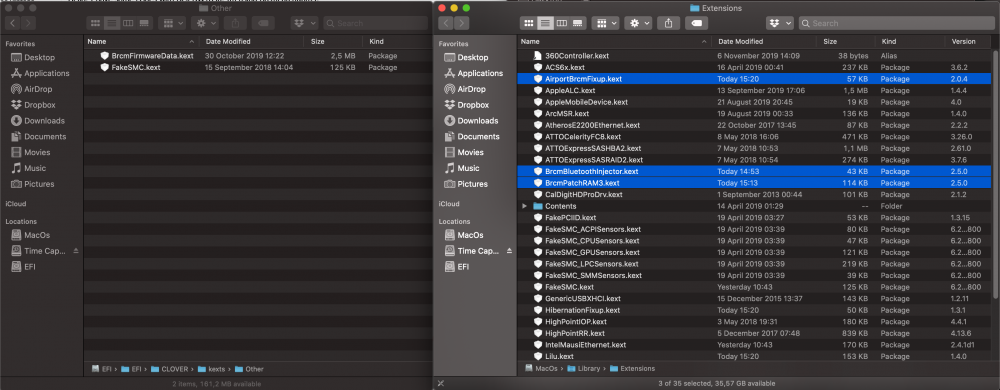1000x390 pixels.
Task: Switch Extensions window to gallery view
Action: (x=578, y=23)
